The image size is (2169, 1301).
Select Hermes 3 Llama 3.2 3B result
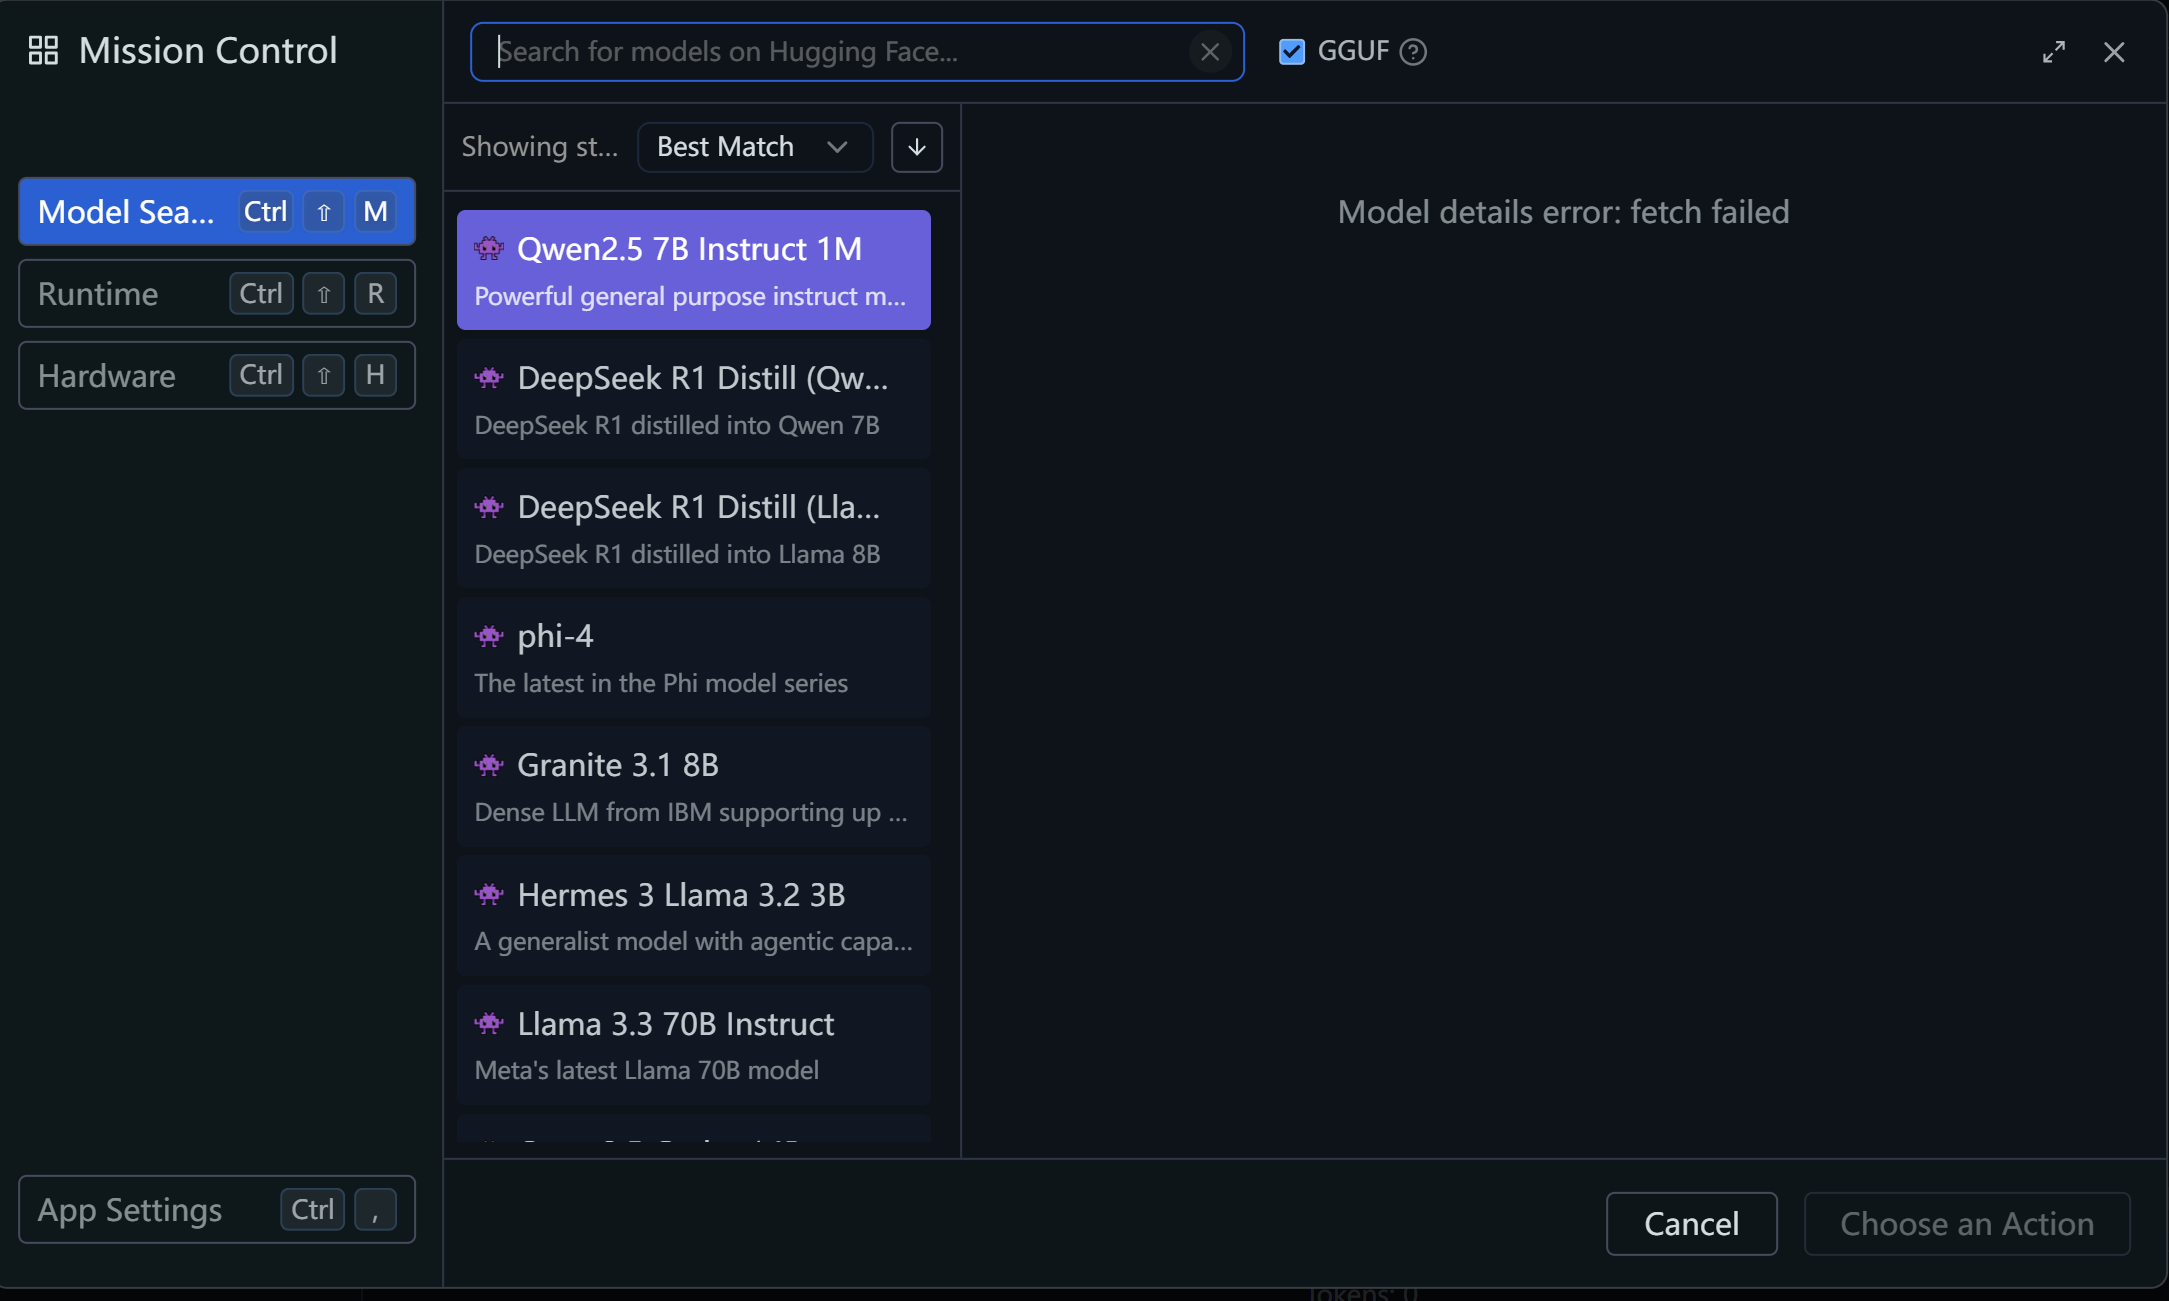(x=693, y=916)
